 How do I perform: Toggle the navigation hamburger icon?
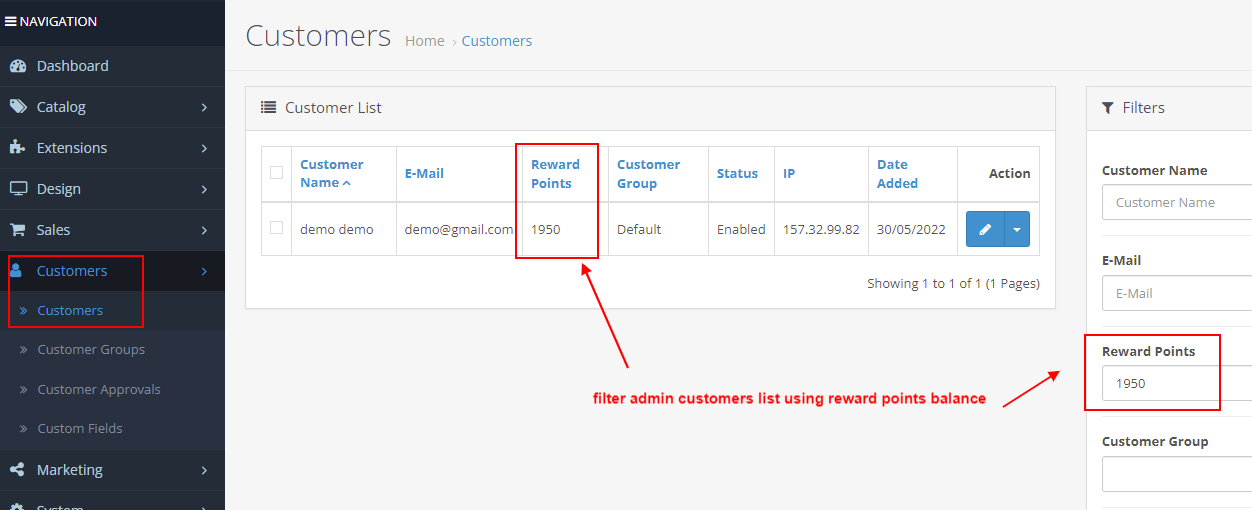(10, 21)
